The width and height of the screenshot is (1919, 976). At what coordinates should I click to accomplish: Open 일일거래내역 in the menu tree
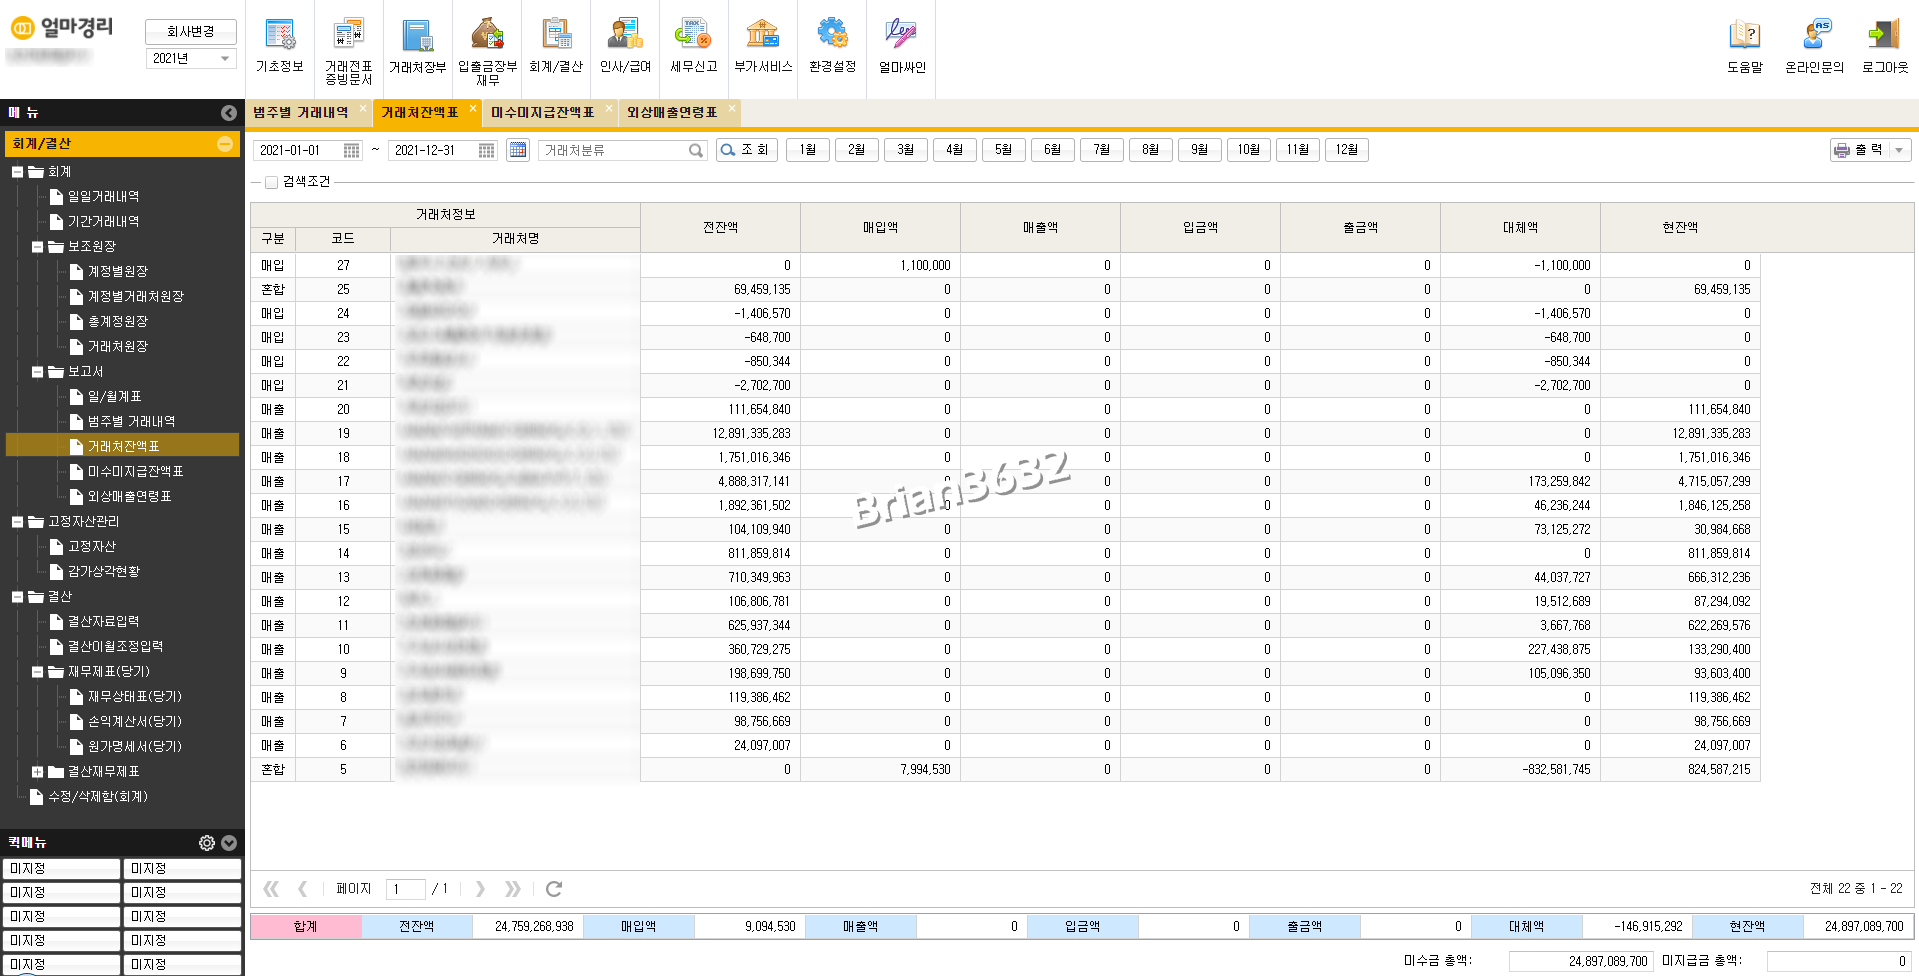[x=103, y=197]
